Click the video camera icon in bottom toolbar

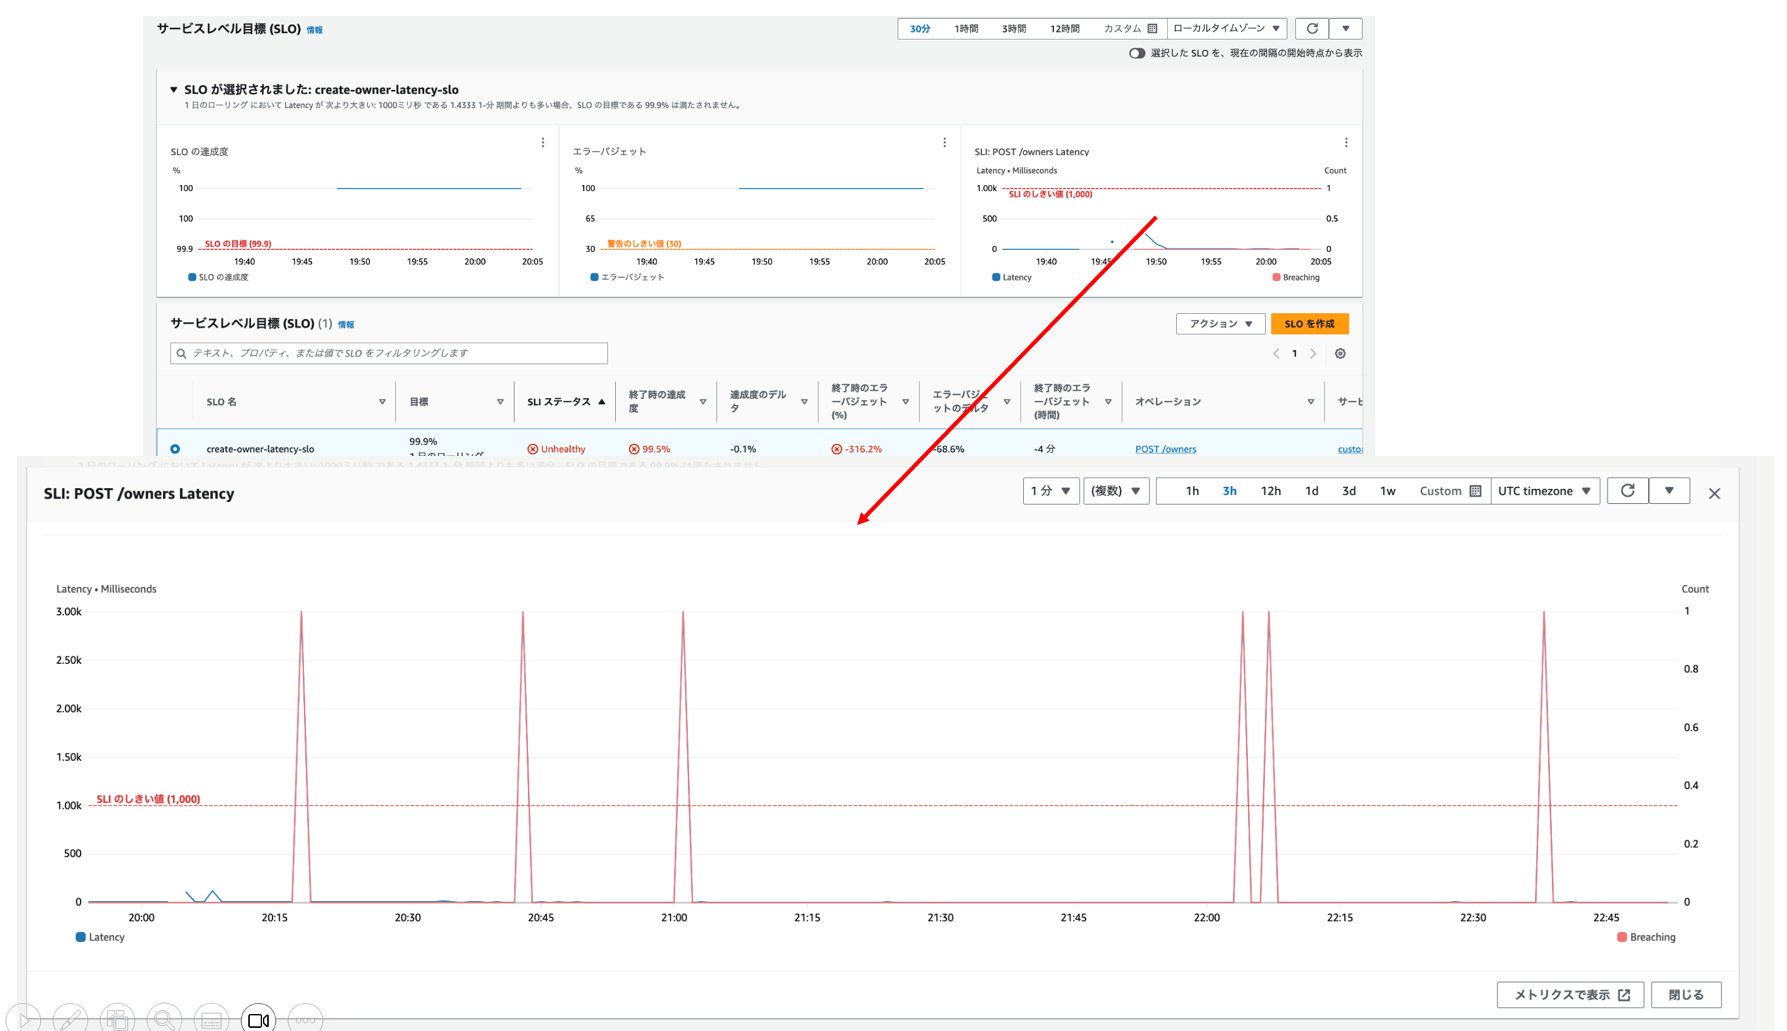pyautogui.click(x=258, y=1019)
